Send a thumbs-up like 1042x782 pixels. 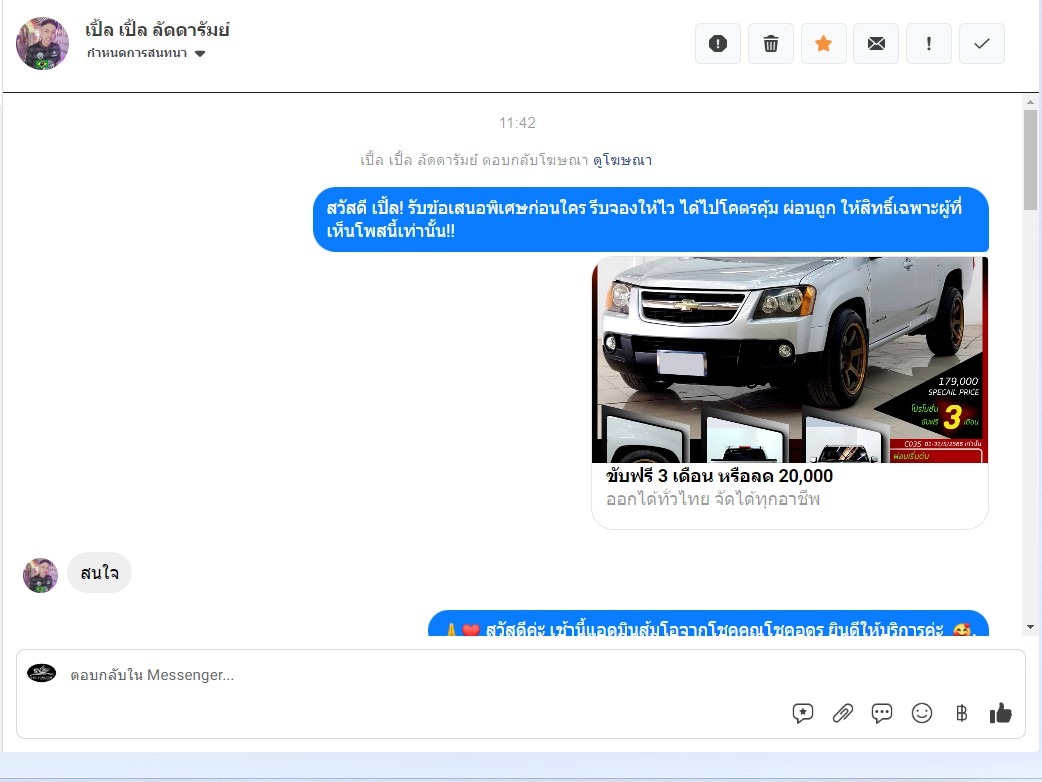click(1001, 714)
